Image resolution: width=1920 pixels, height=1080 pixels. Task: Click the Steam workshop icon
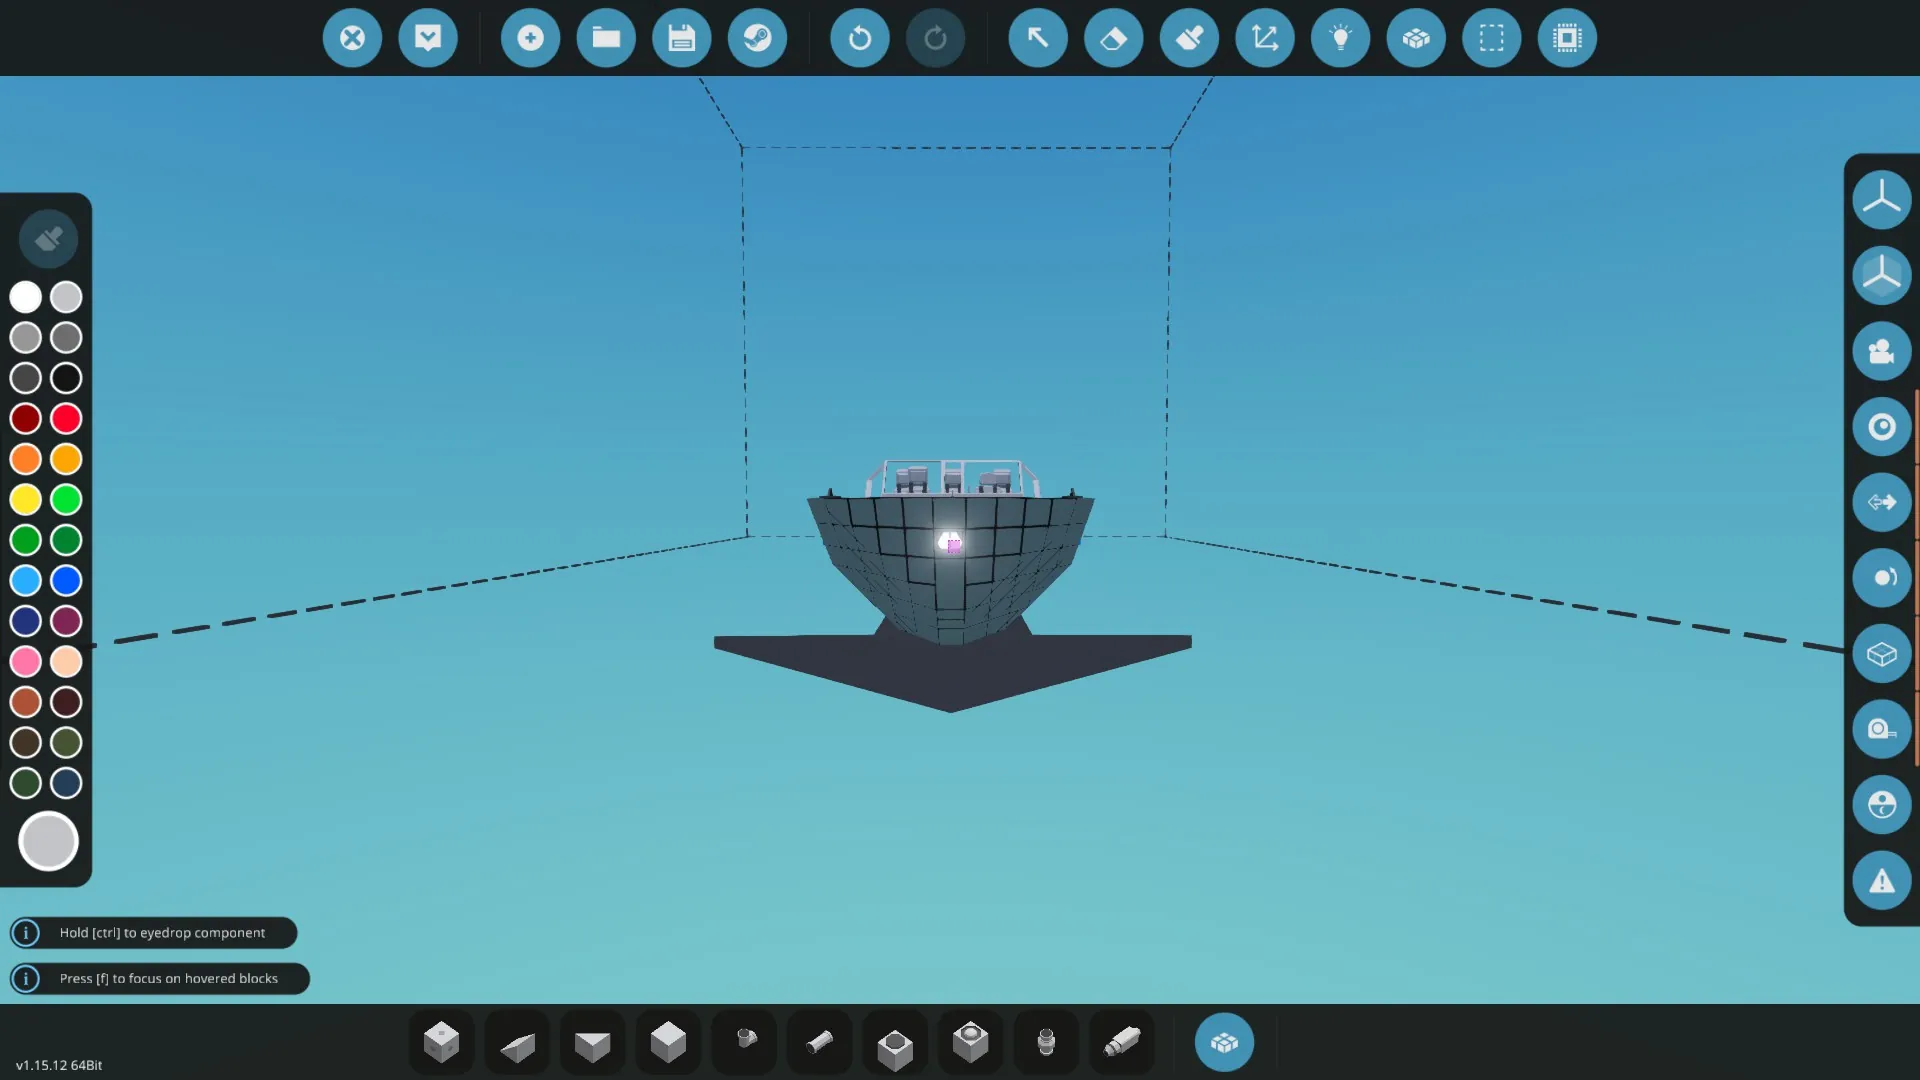point(757,38)
